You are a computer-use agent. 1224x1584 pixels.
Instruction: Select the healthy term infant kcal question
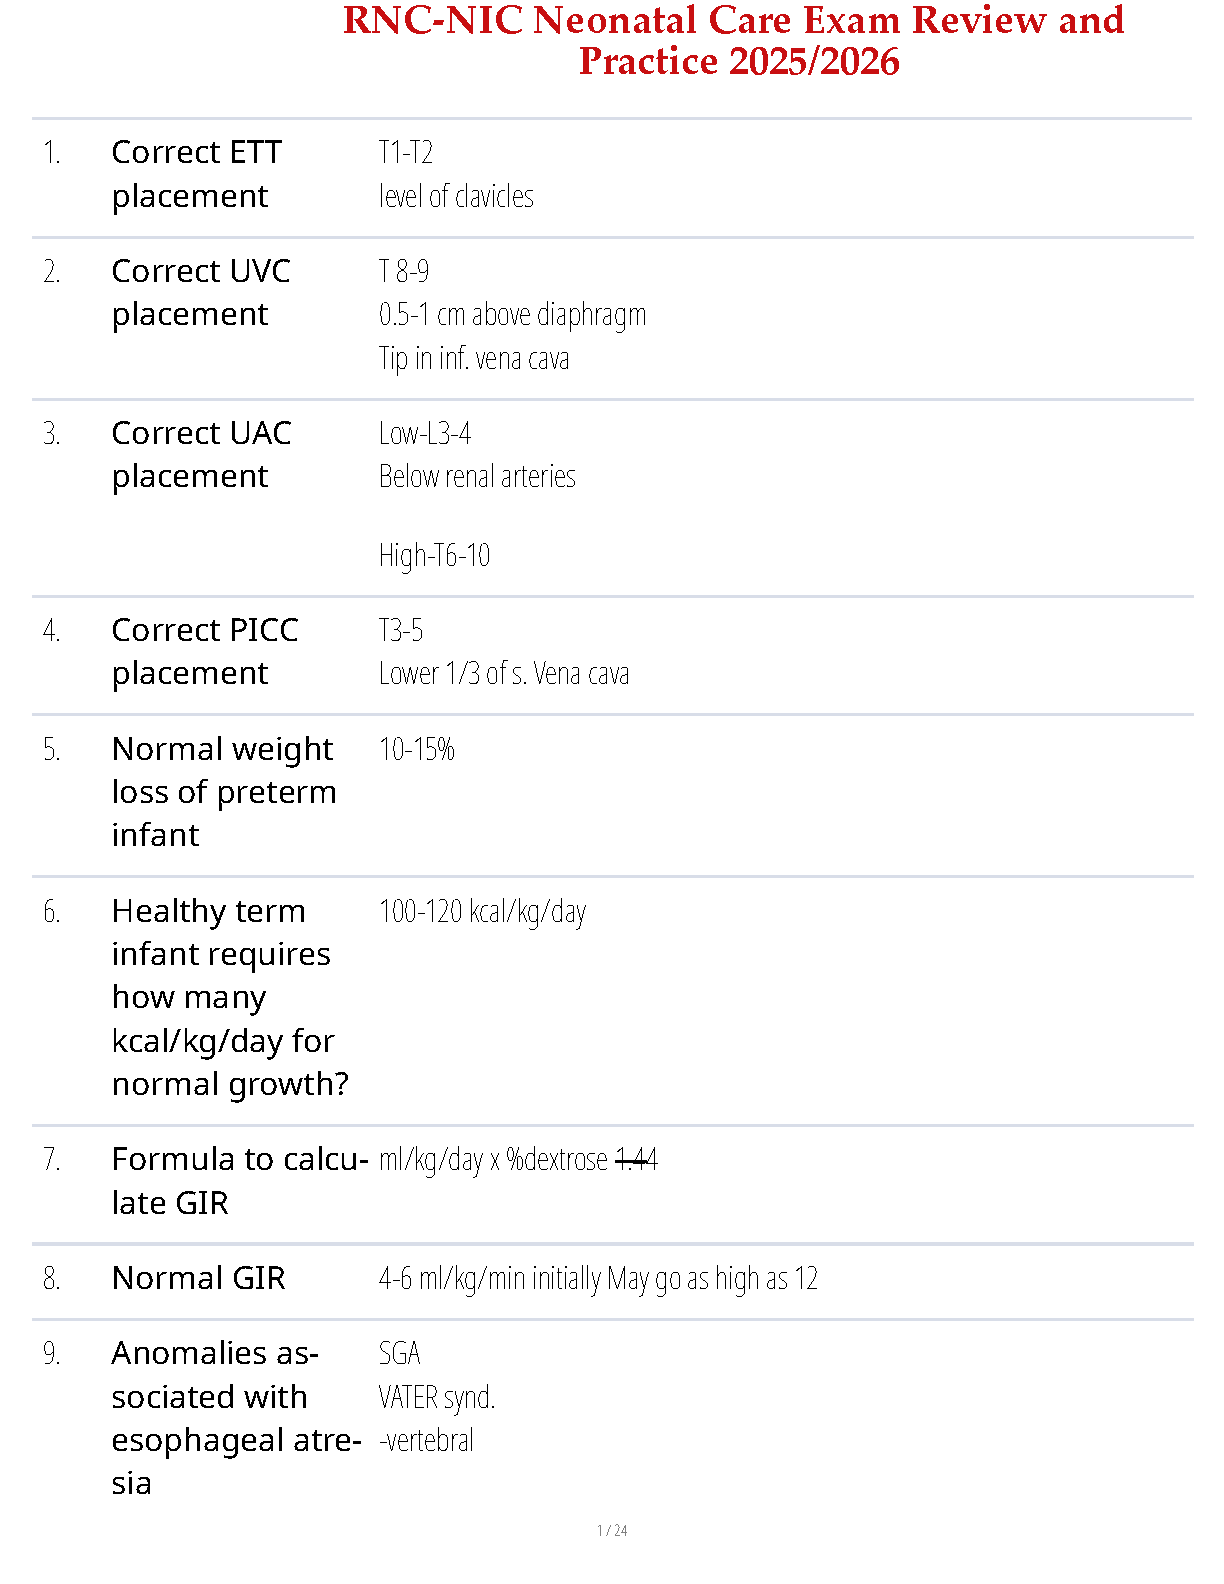click(x=229, y=997)
